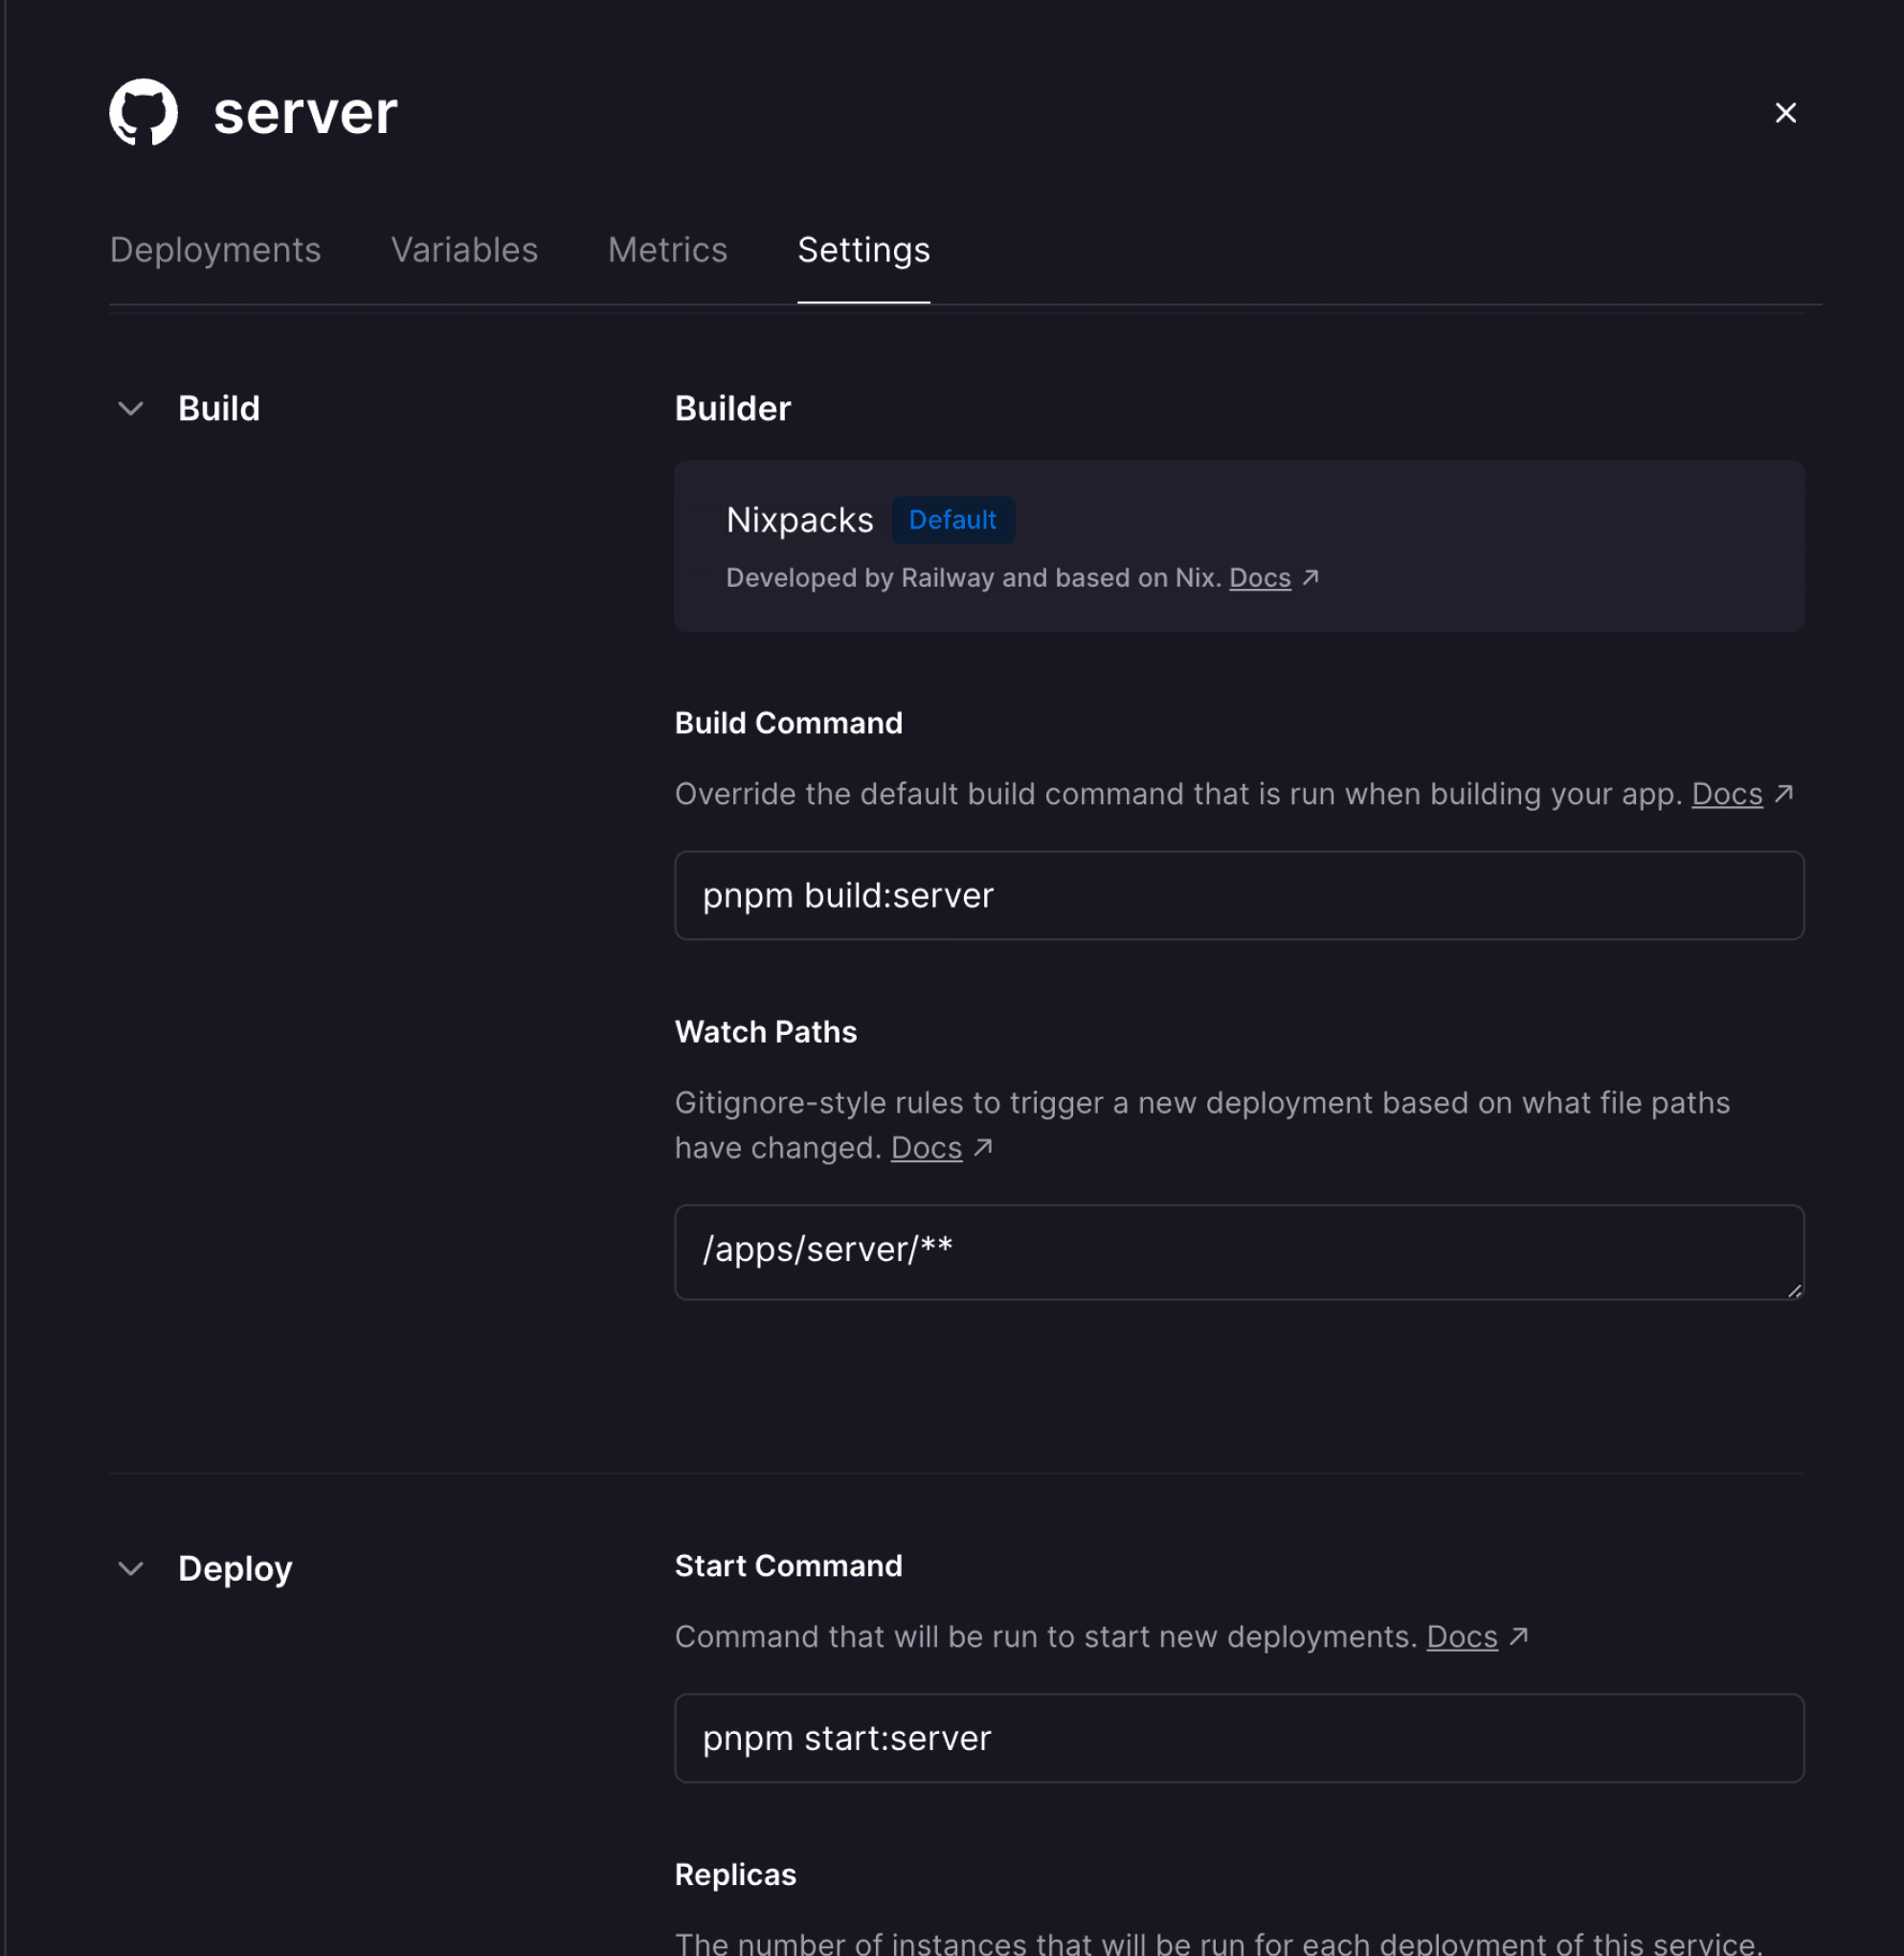Focus the Build Command input field

click(x=1238, y=895)
